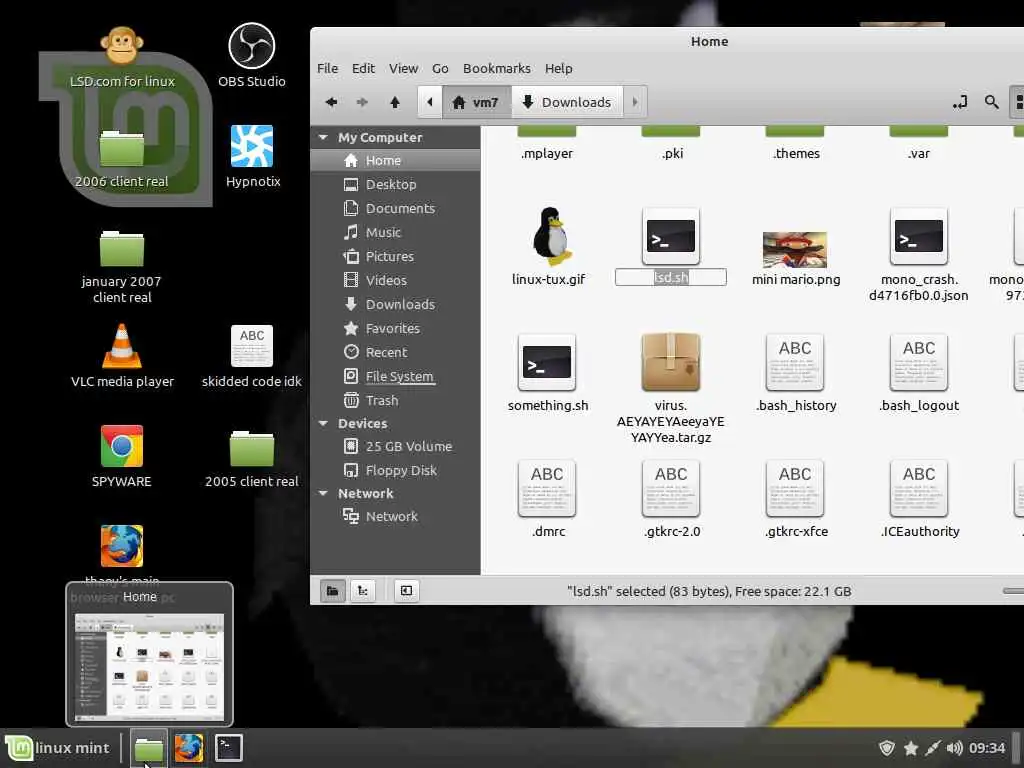
Task: Select the VLC media player desktop icon
Action: click(x=121, y=346)
